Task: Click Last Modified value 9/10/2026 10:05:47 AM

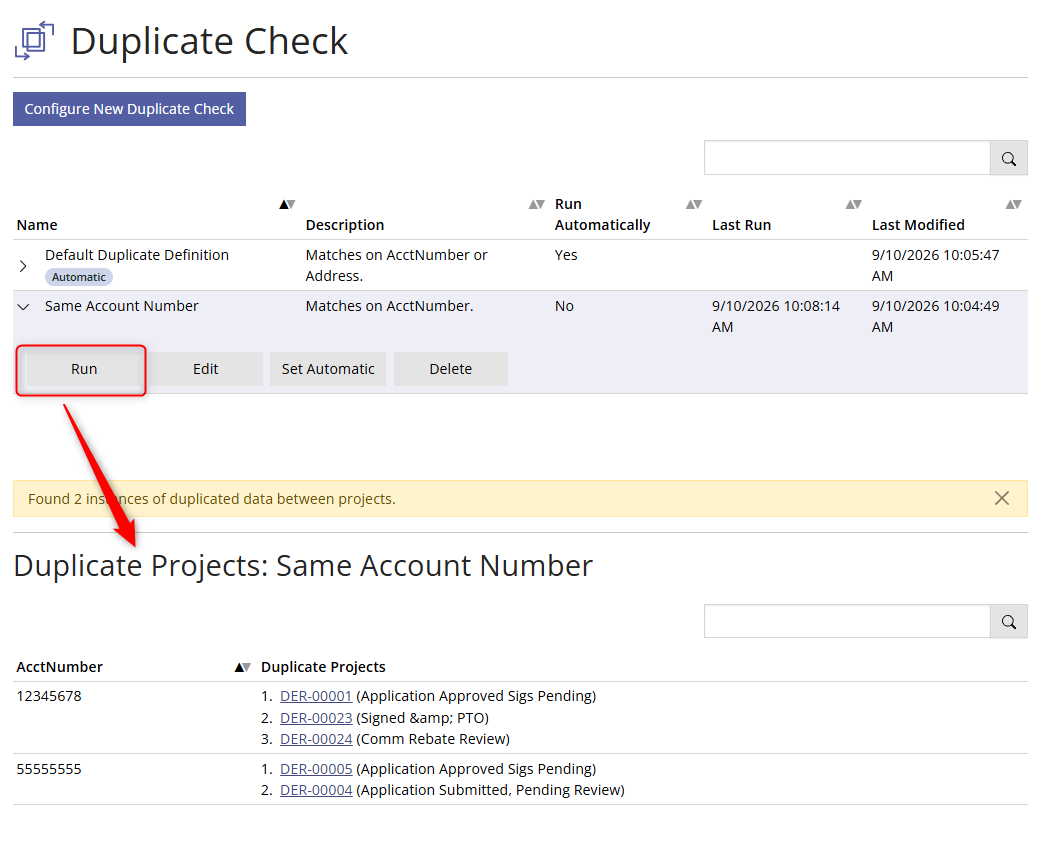Action: click(935, 265)
